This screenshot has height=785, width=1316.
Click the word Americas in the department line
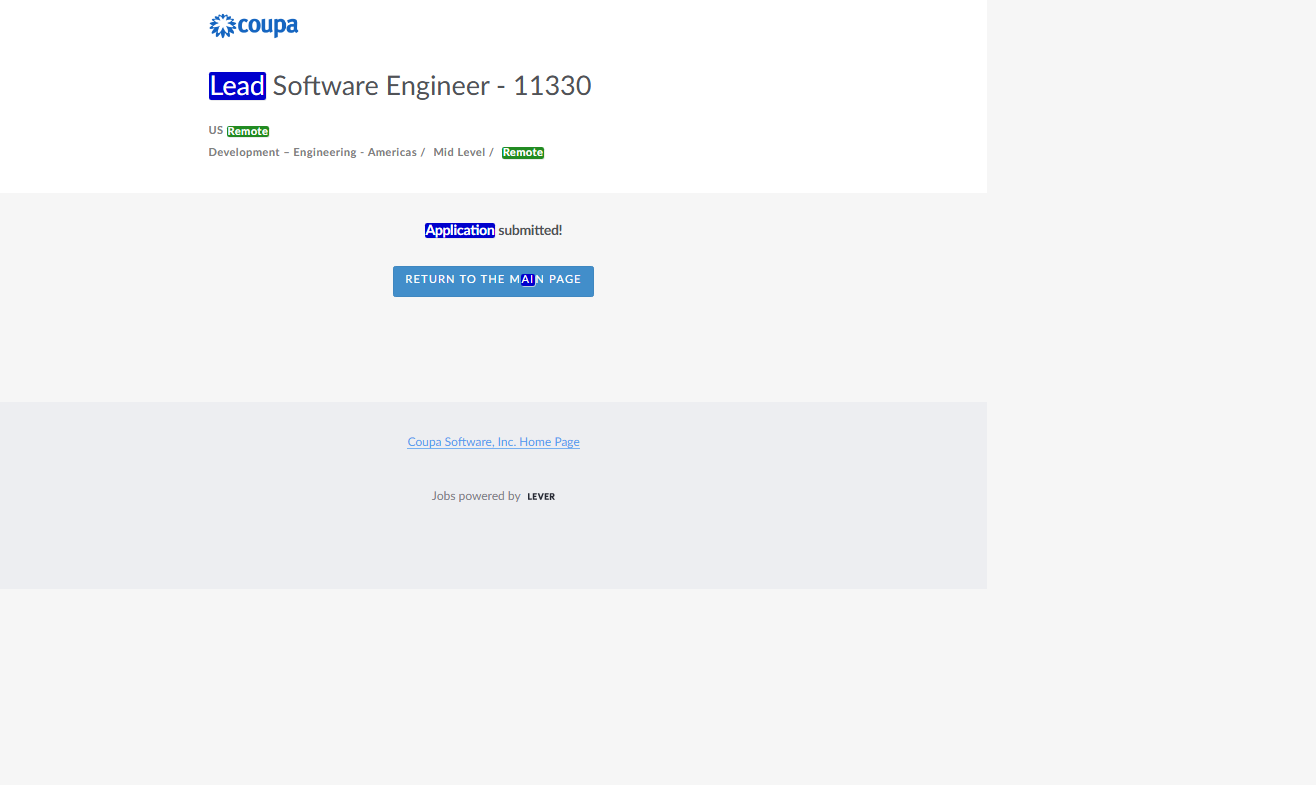(392, 153)
